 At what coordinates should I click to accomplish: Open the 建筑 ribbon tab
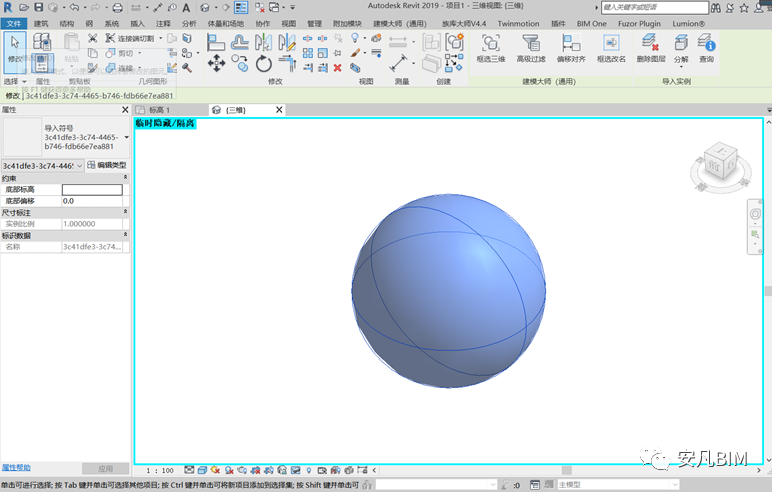(41, 22)
